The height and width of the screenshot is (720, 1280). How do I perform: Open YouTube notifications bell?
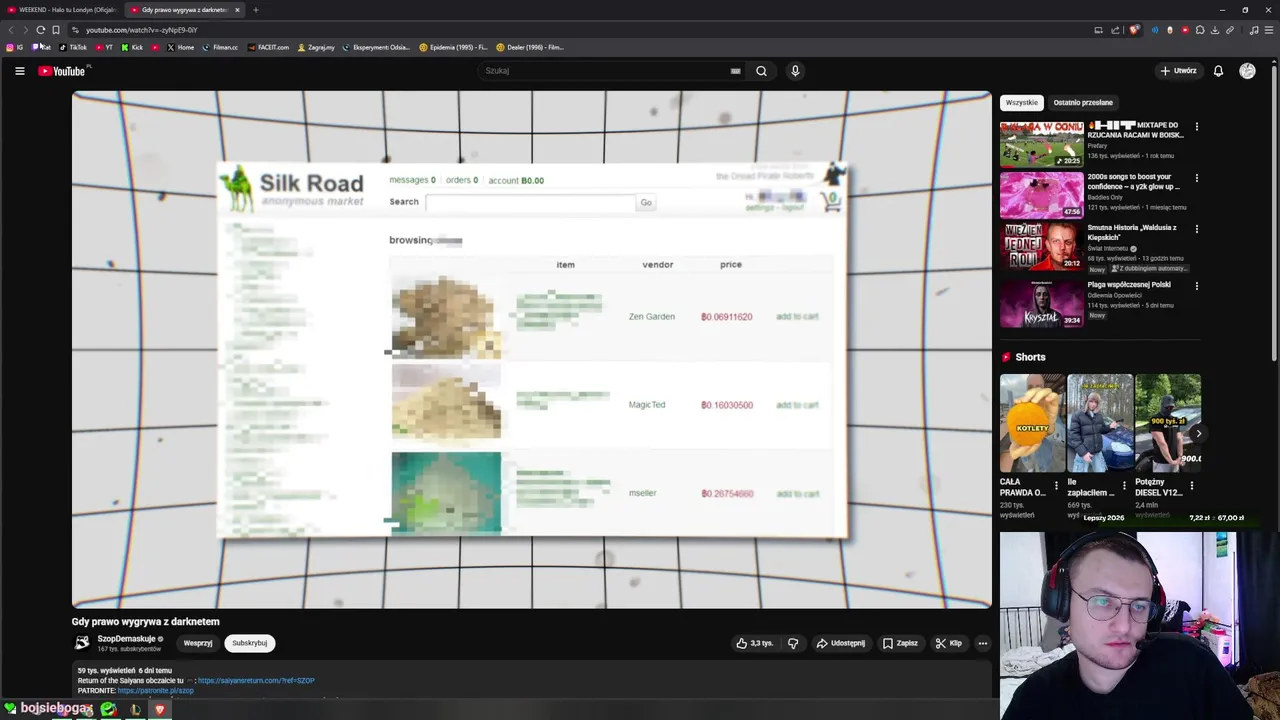click(1218, 71)
